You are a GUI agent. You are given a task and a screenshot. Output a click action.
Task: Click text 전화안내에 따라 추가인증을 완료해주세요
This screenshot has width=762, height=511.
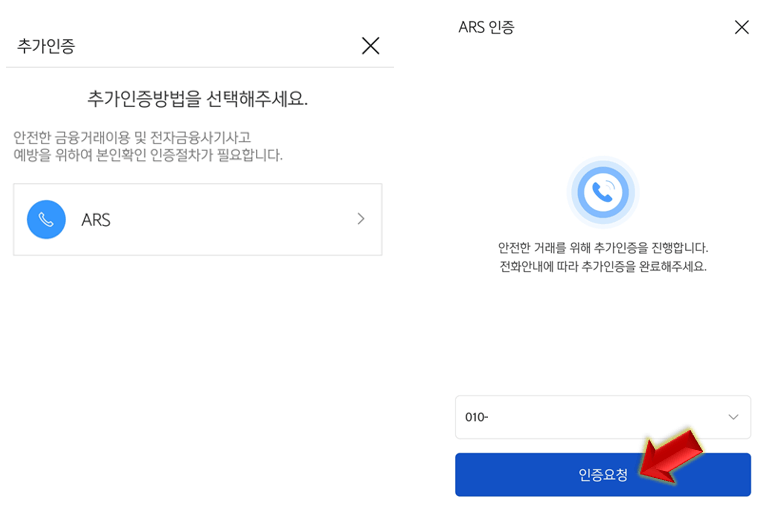click(603, 266)
